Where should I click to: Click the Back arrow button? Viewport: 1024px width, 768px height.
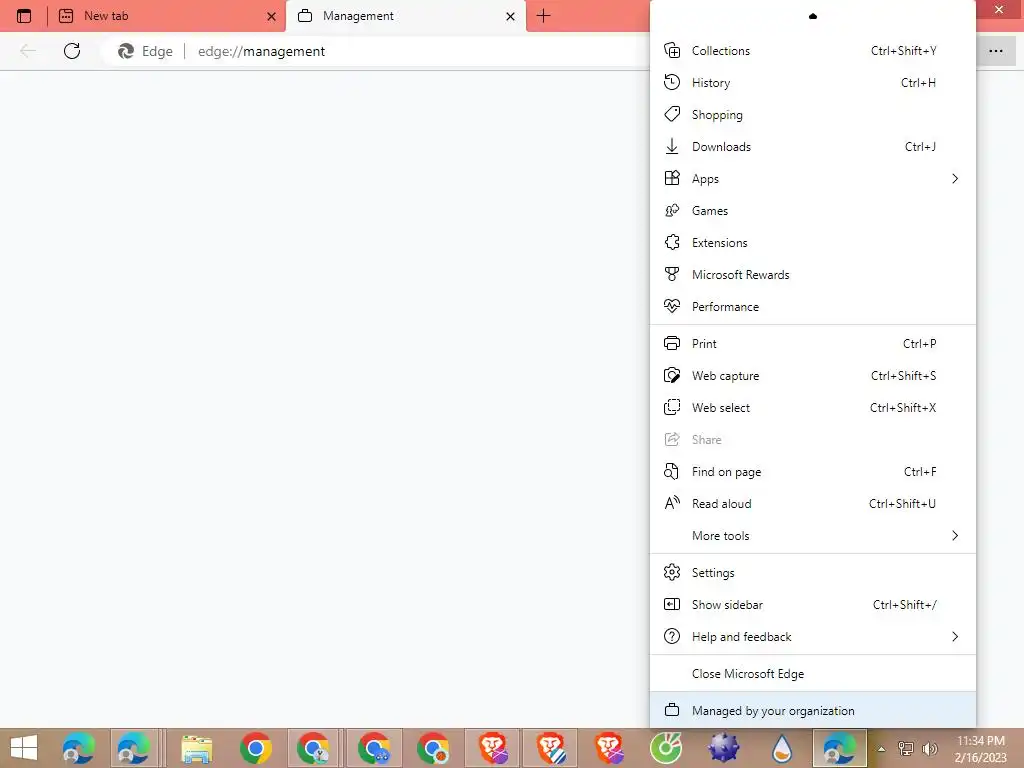pos(27,51)
